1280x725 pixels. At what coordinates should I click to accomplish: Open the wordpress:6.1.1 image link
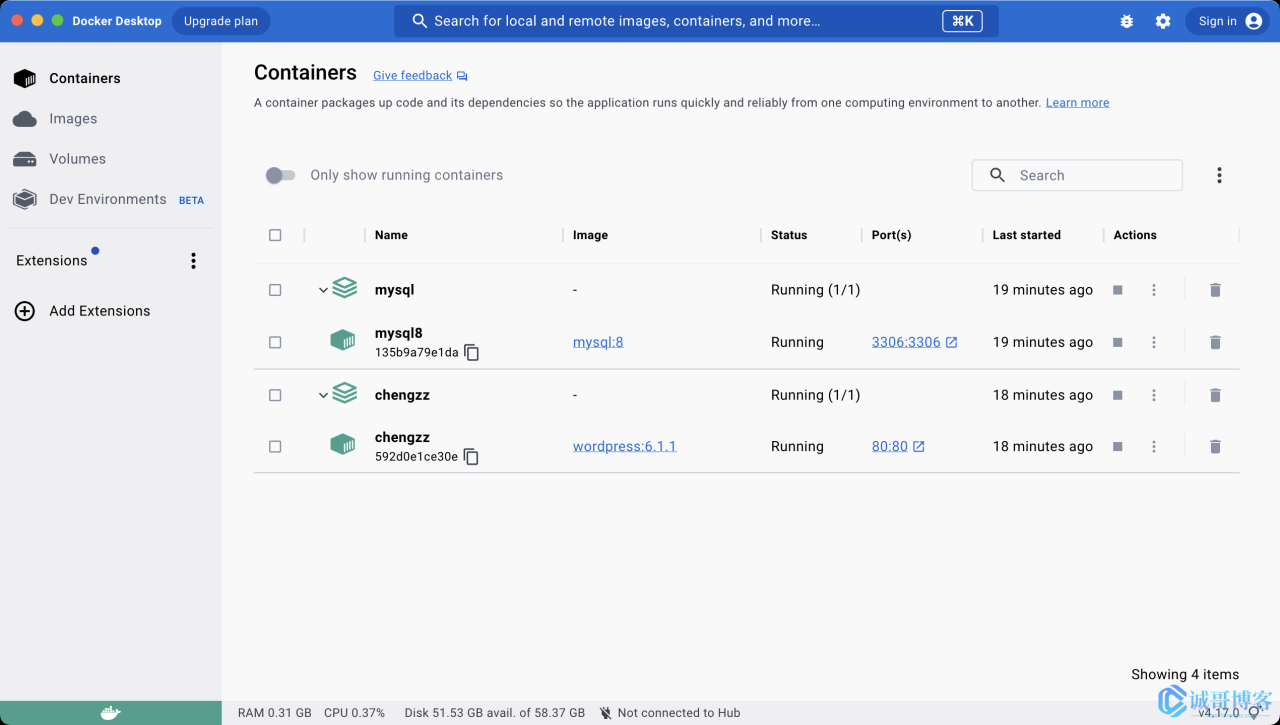point(624,447)
